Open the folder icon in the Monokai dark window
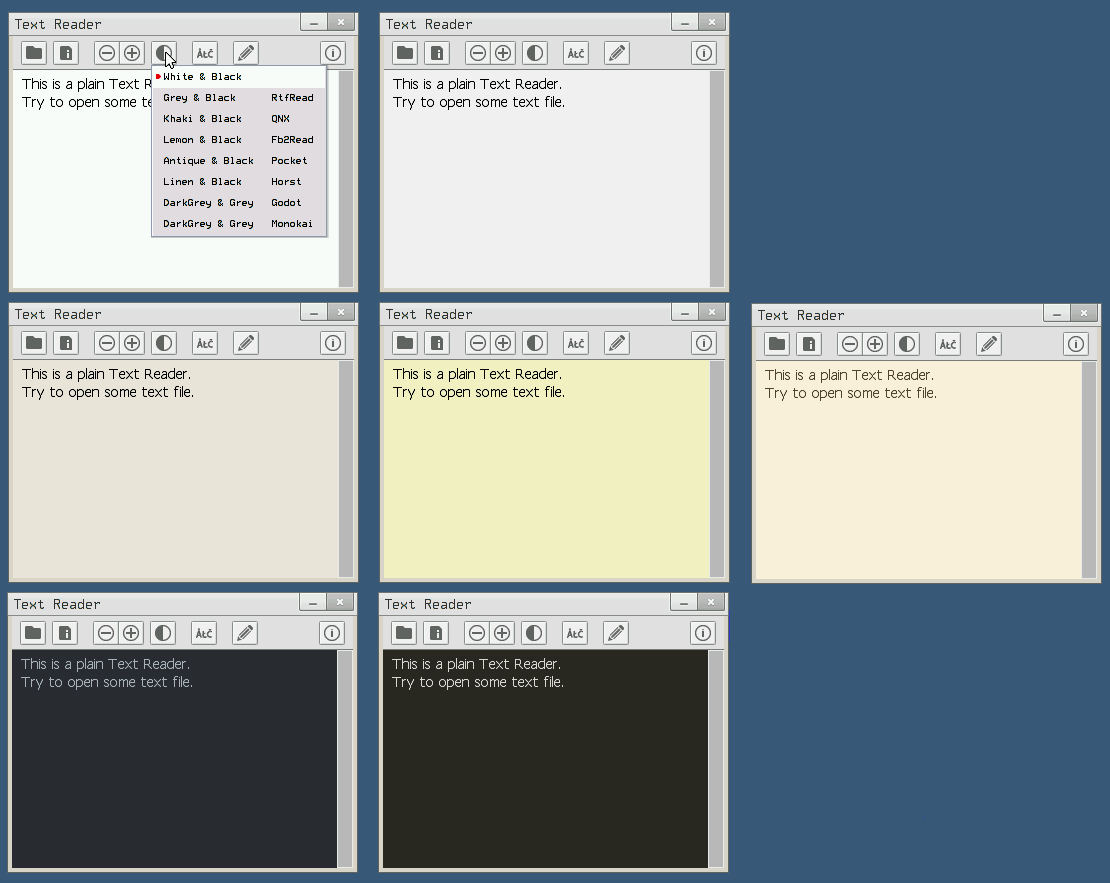This screenshot has width=1110, height=883. coord(404,632)
